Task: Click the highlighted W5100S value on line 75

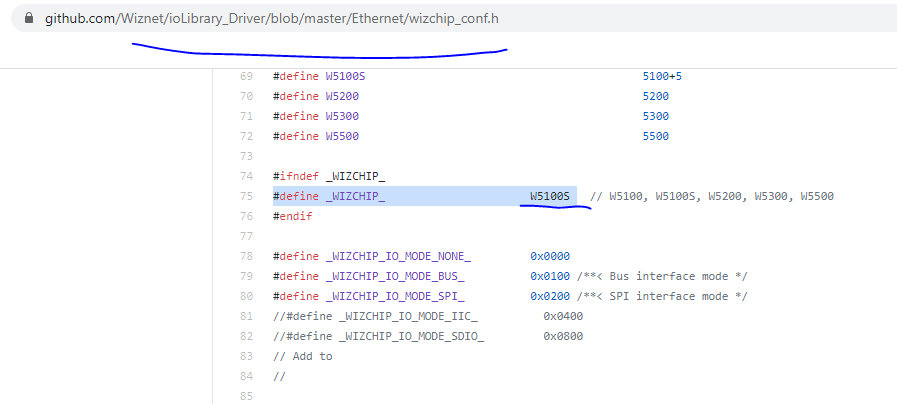Action: coord(550,196)
